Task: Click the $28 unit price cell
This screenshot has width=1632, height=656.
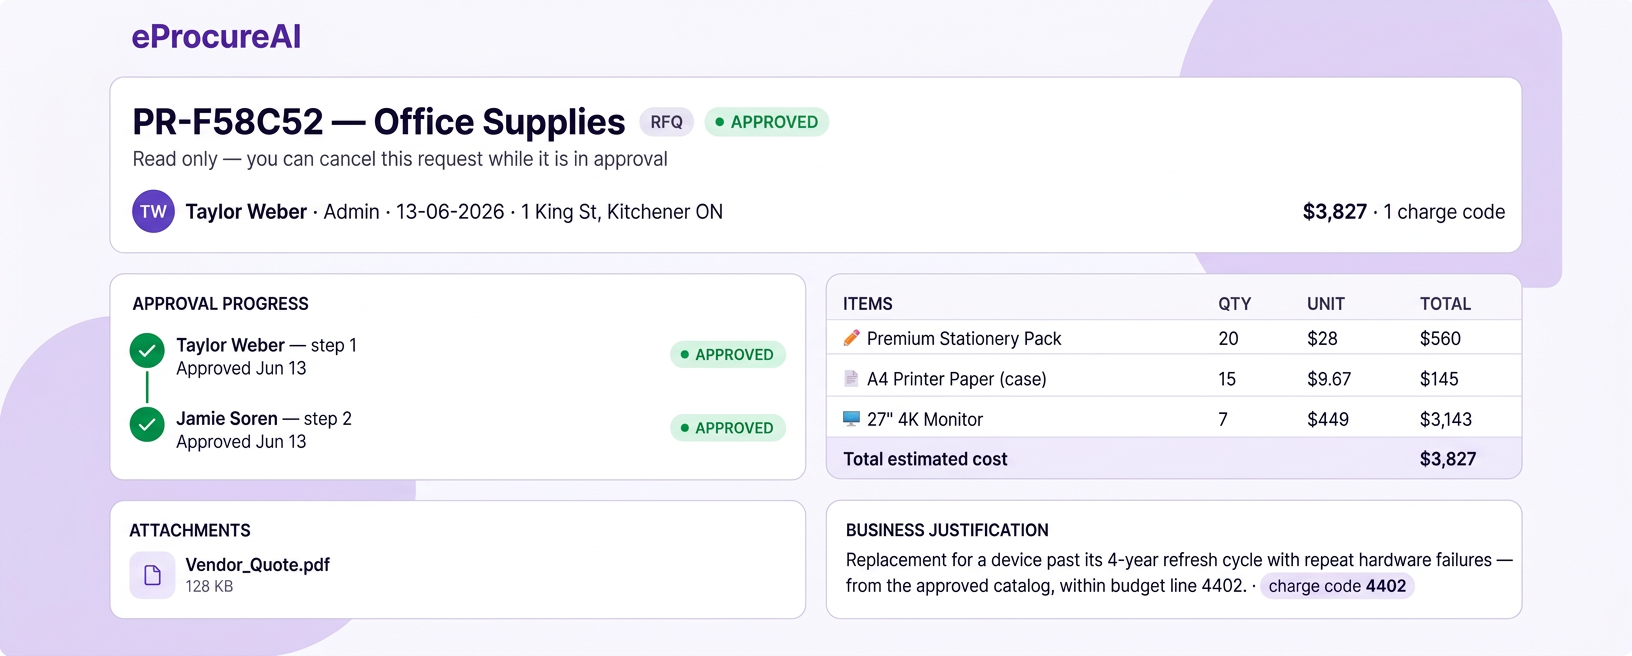Action: pyautogui.click(x=1322, y=339)
